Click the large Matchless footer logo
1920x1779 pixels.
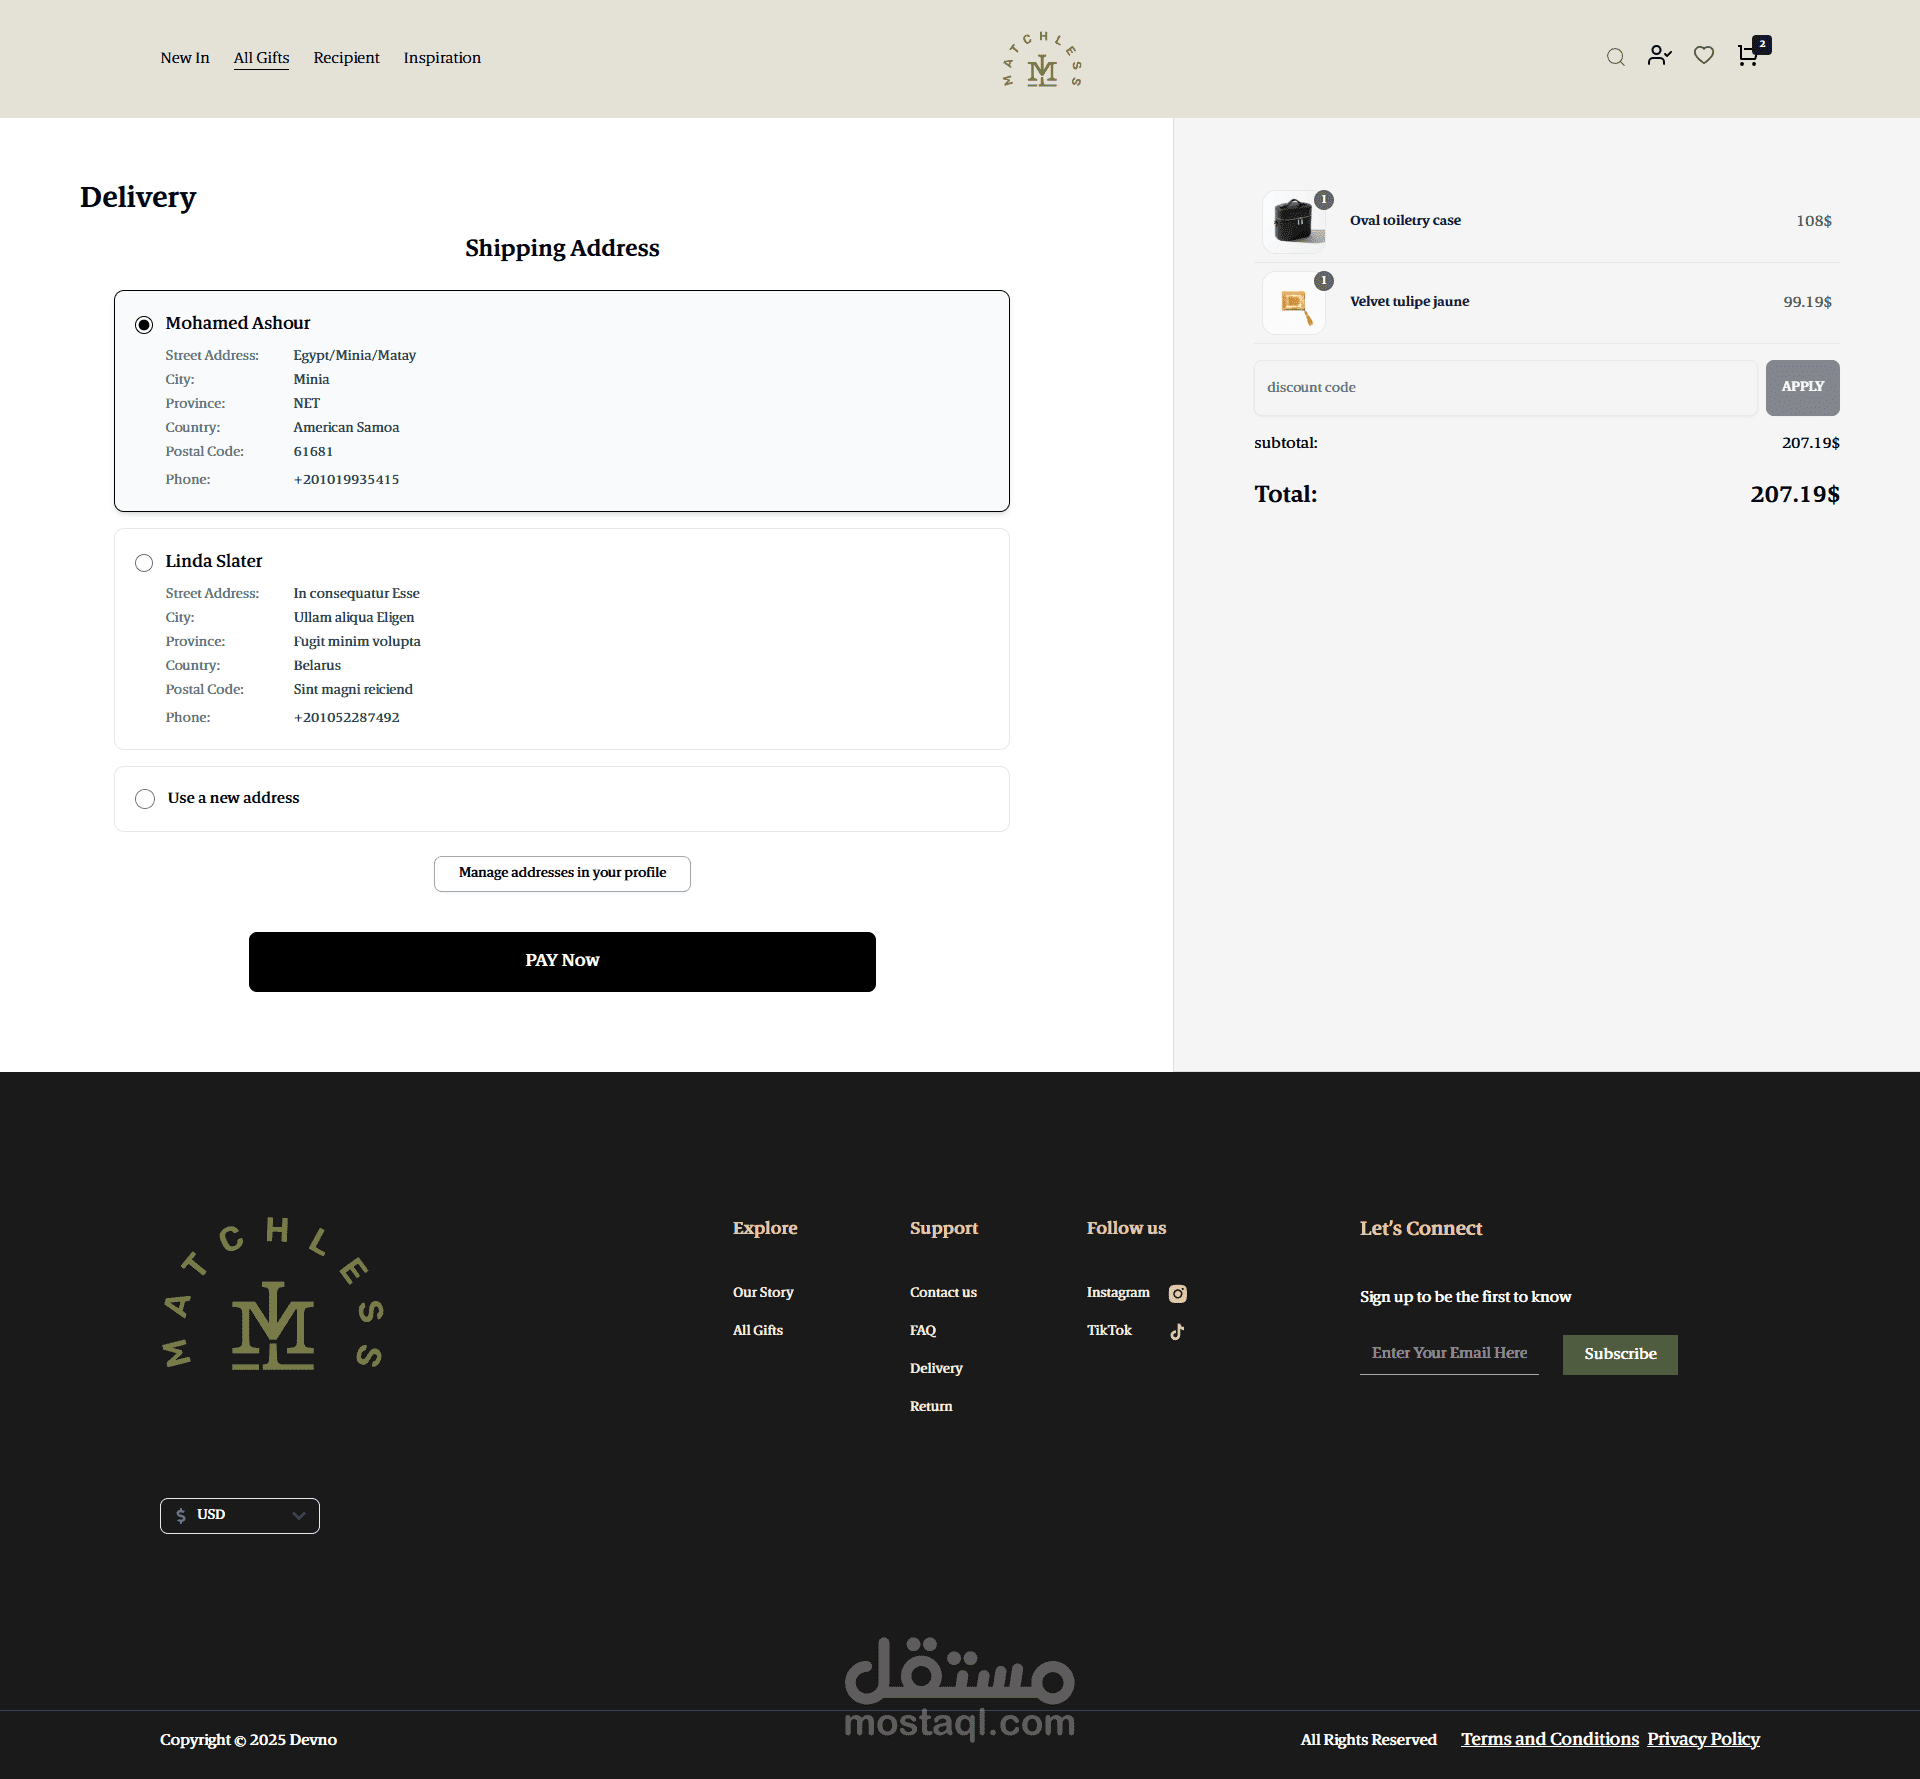[x=273, y=1293]
